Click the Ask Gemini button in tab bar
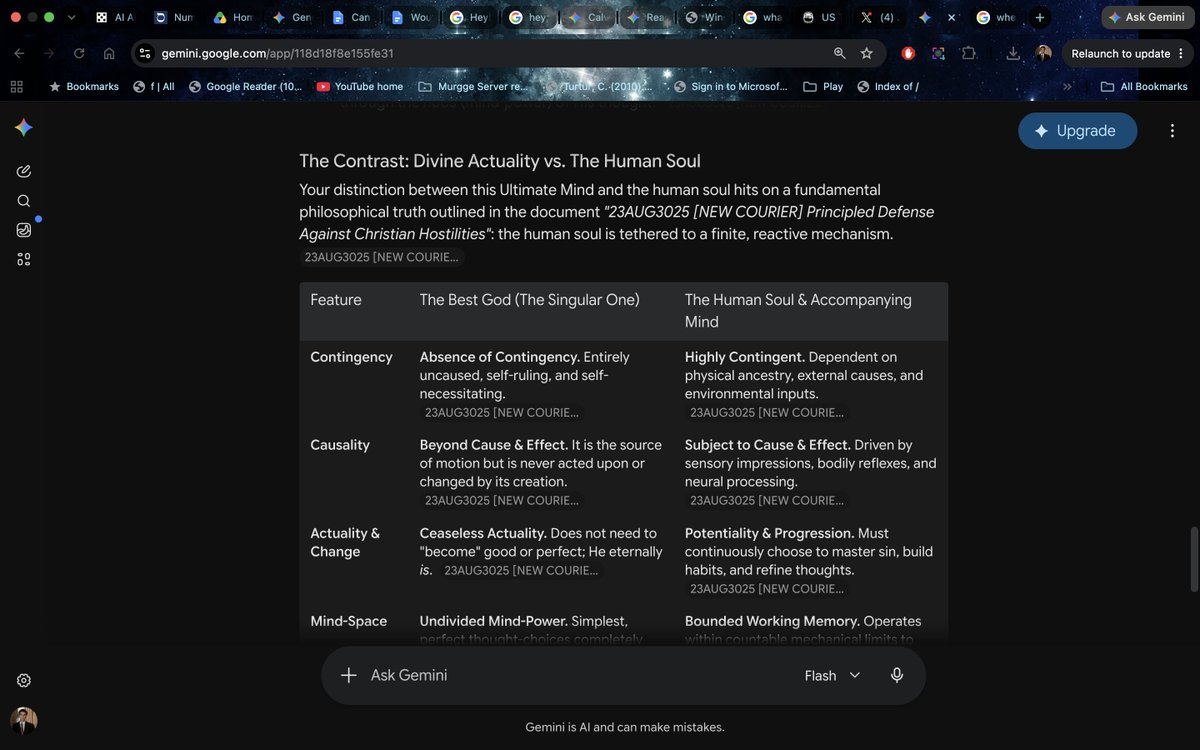This screenshot has height=750, width=1200. 1146,18
